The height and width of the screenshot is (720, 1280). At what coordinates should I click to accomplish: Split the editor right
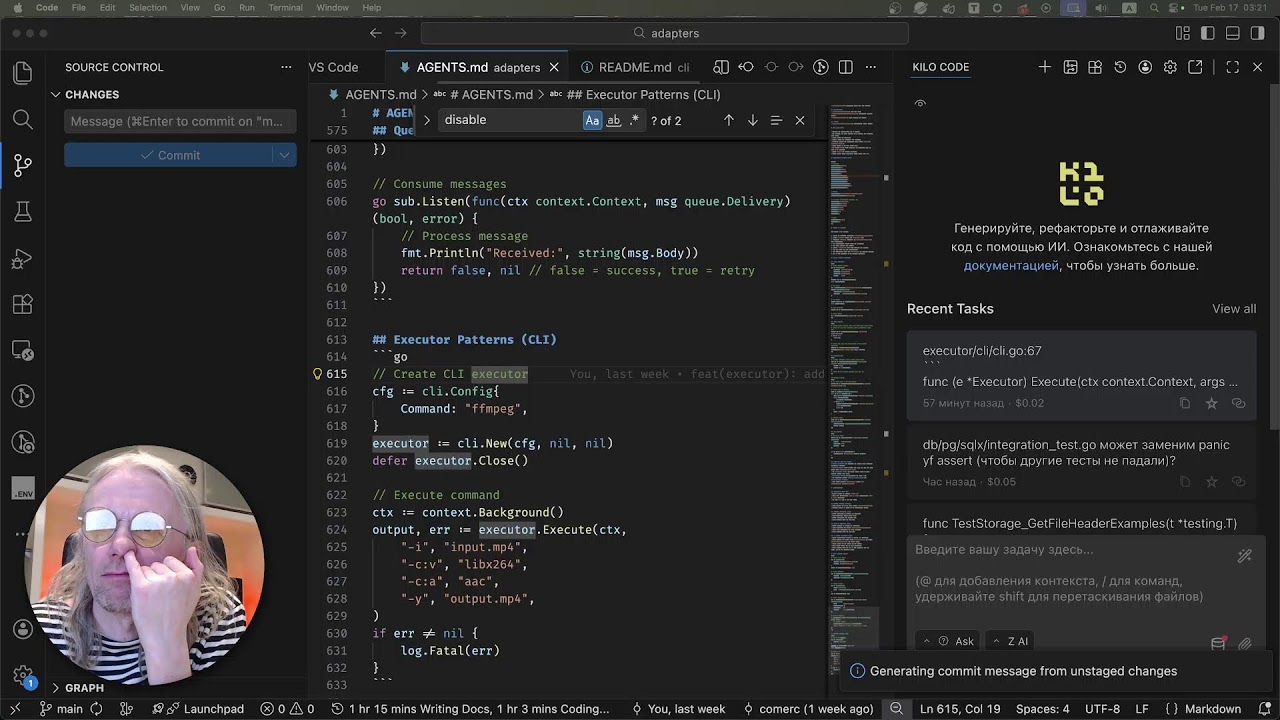tap(846, 67)
